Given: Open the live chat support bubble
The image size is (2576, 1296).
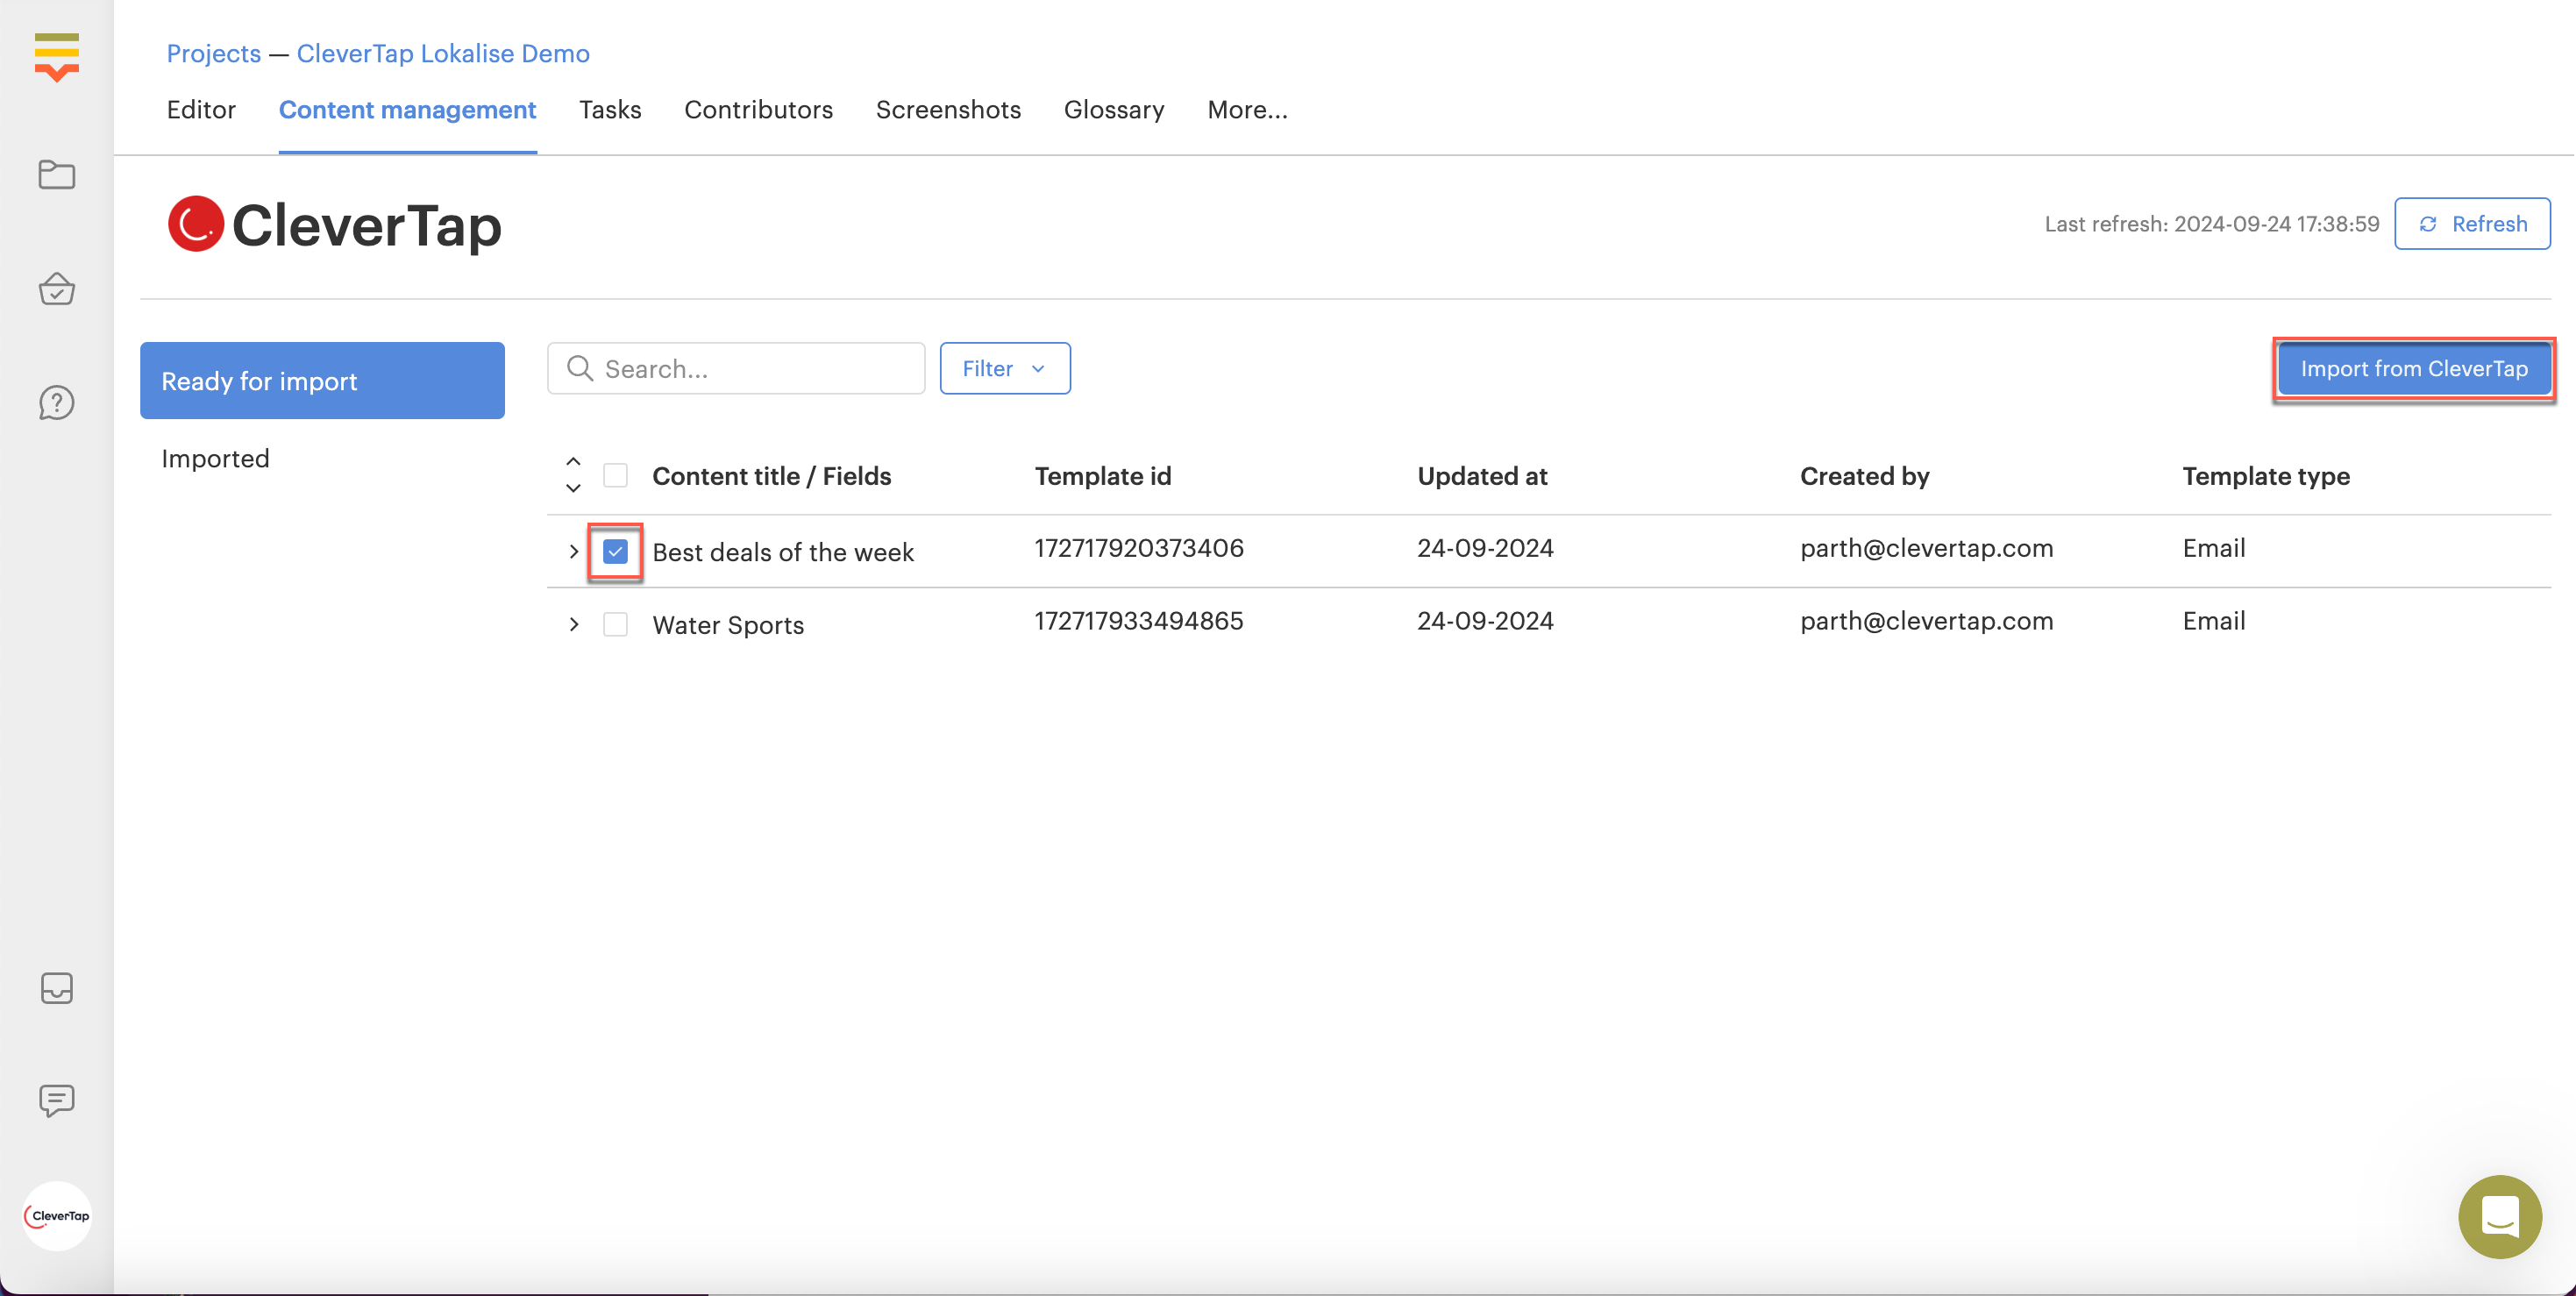Looking at the screenshot, I should [2499, 1216].
